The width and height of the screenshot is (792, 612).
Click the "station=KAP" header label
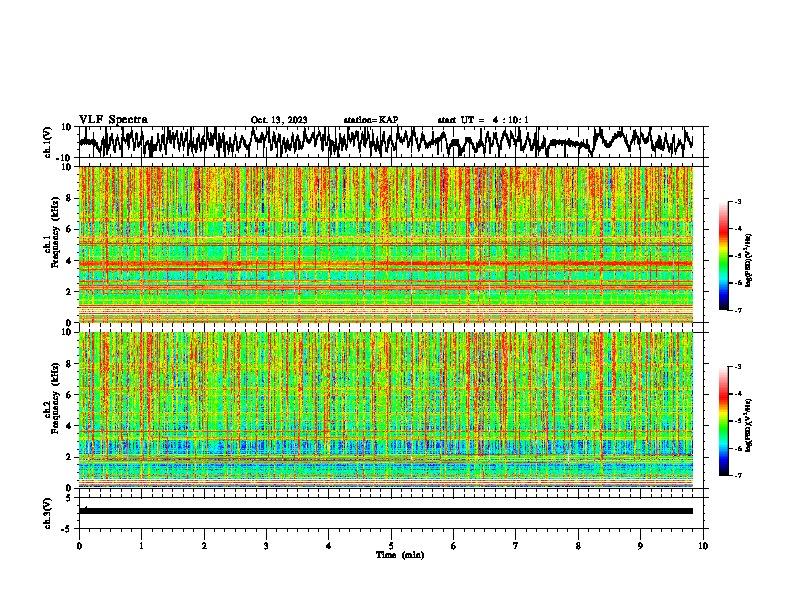pyautogui.click(x=371, y=120)
